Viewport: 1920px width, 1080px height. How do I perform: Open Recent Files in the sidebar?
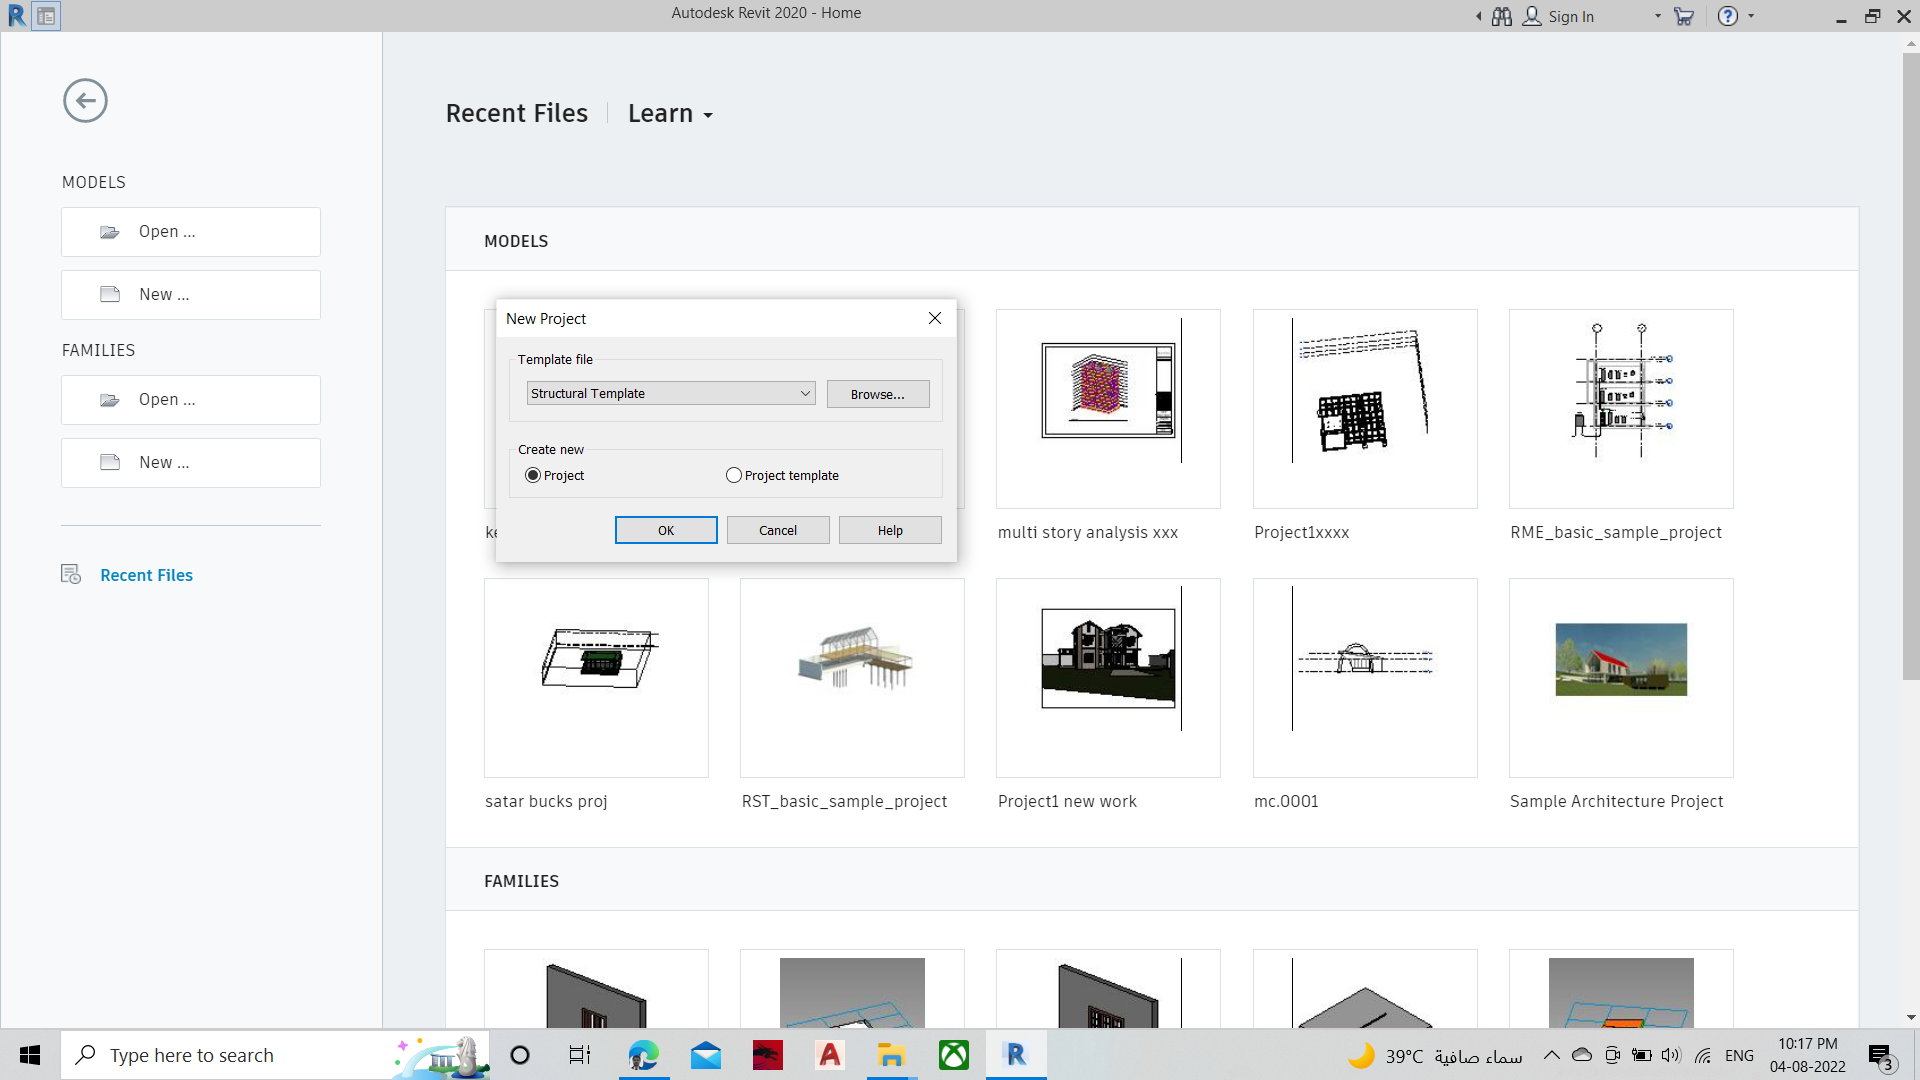click(146, 575)
